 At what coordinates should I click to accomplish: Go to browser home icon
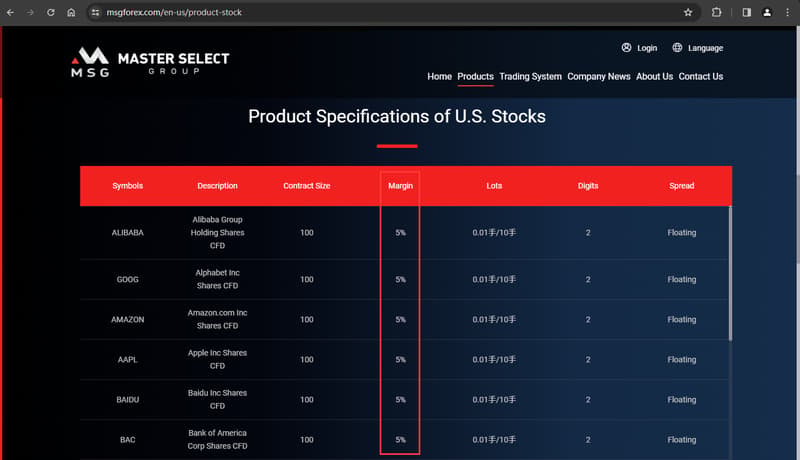point(71,12)
